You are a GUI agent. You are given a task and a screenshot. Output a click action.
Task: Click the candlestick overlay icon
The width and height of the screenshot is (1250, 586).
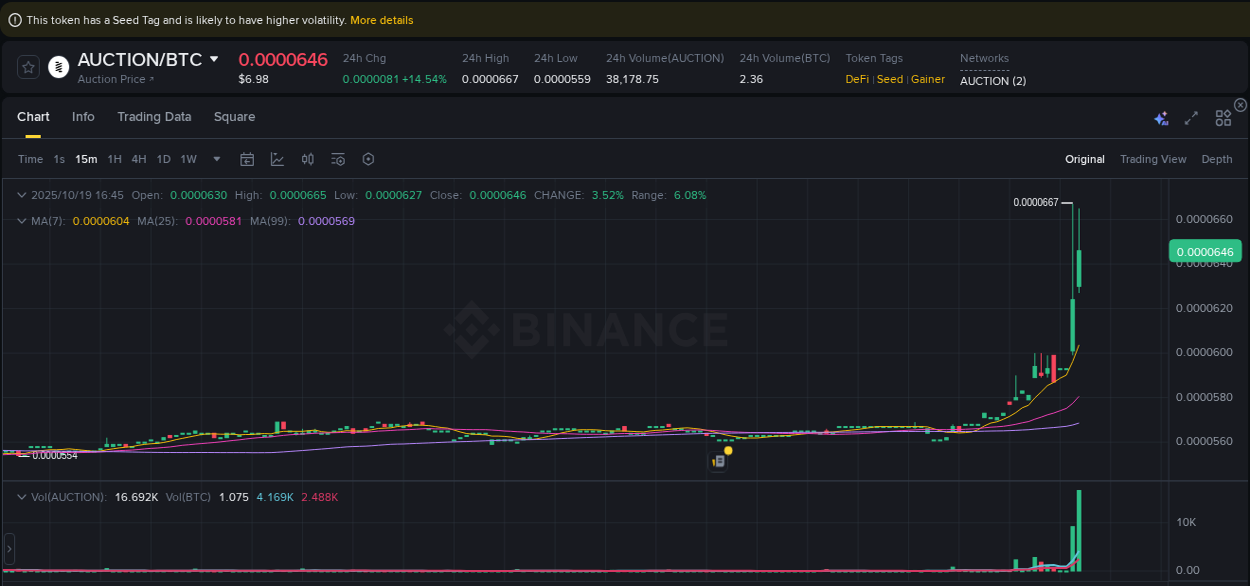(x=307, y=159)
